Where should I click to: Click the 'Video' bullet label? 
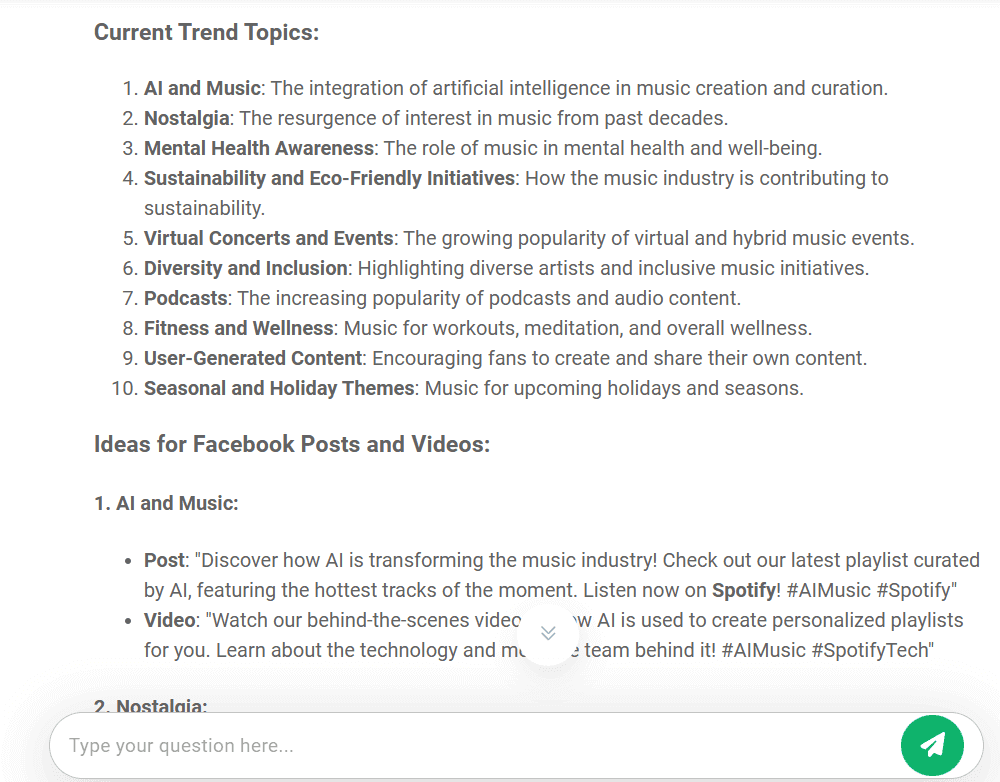(170, 620)
